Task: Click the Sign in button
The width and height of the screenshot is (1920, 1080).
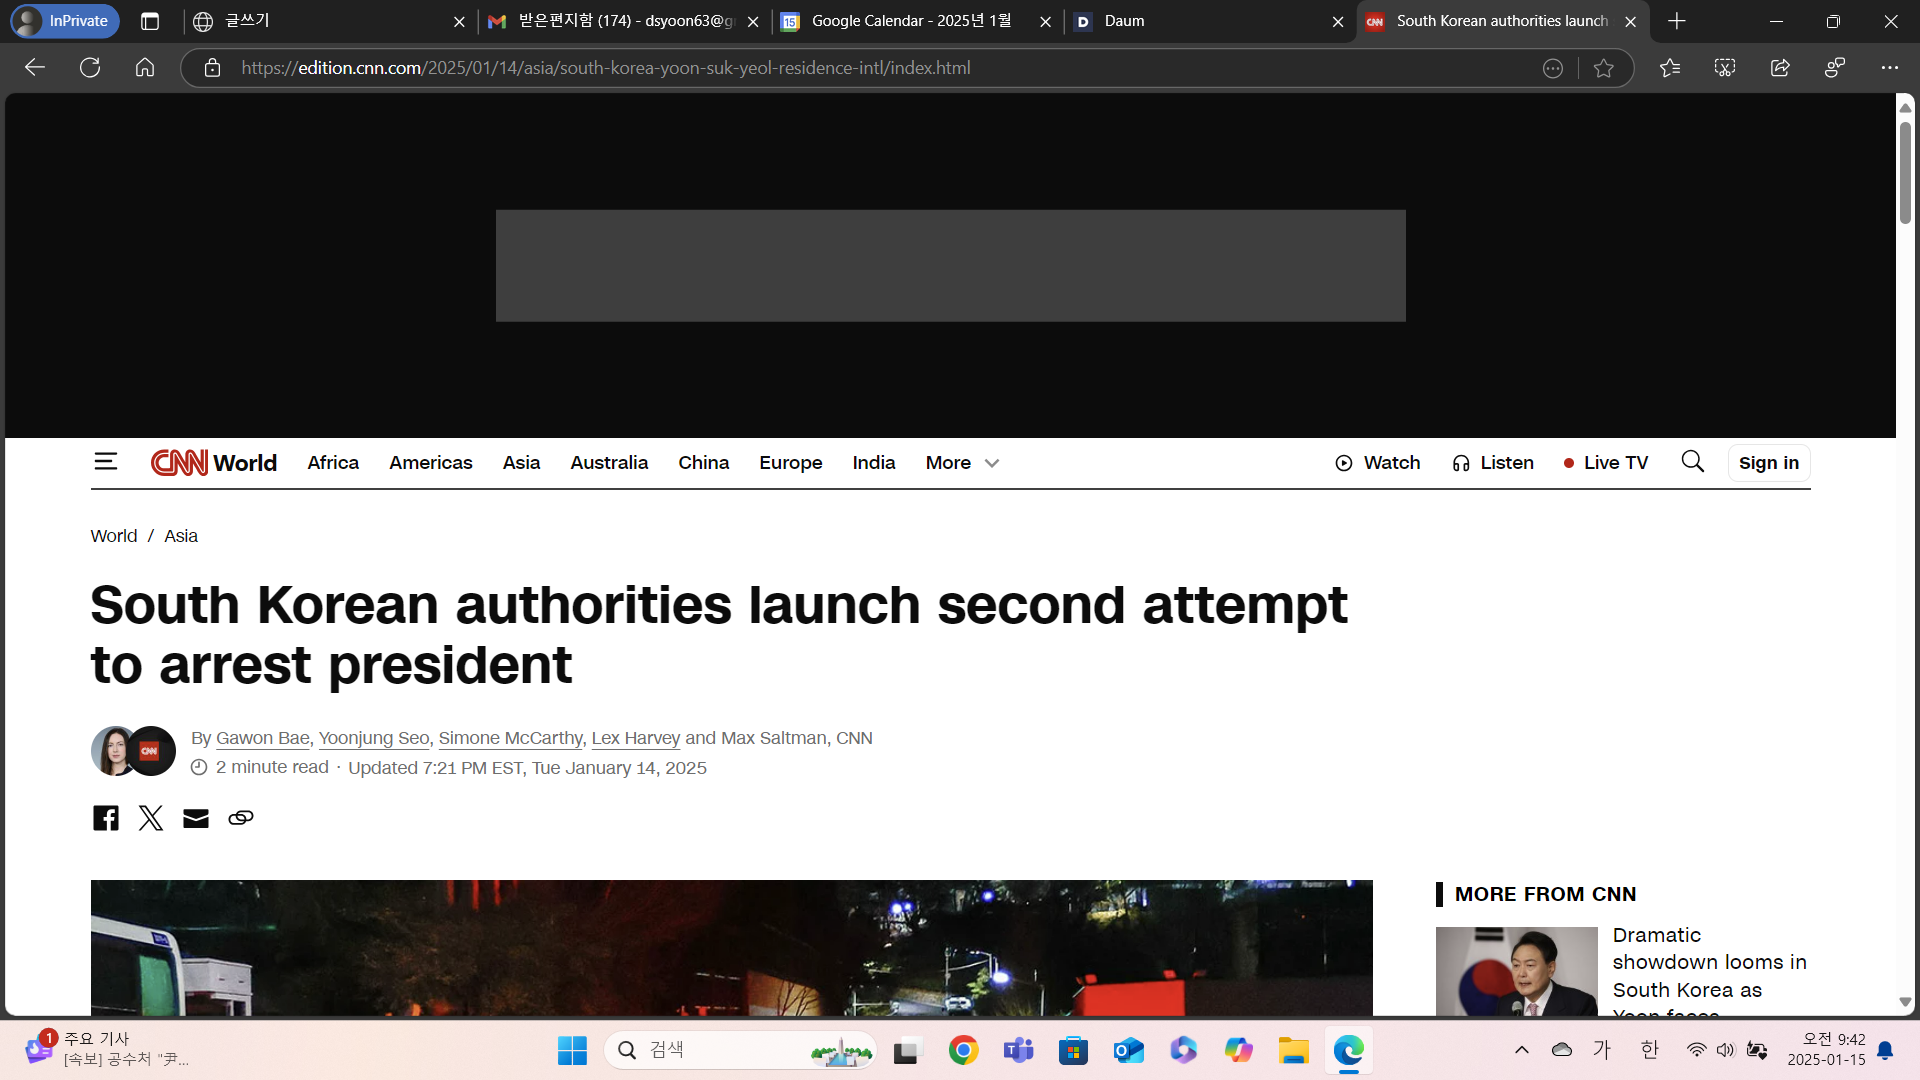Action: coord(1768,463)
